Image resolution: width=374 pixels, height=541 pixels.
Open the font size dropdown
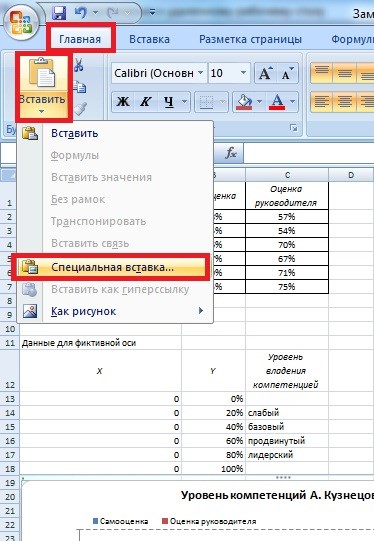(x=244, y=73)
